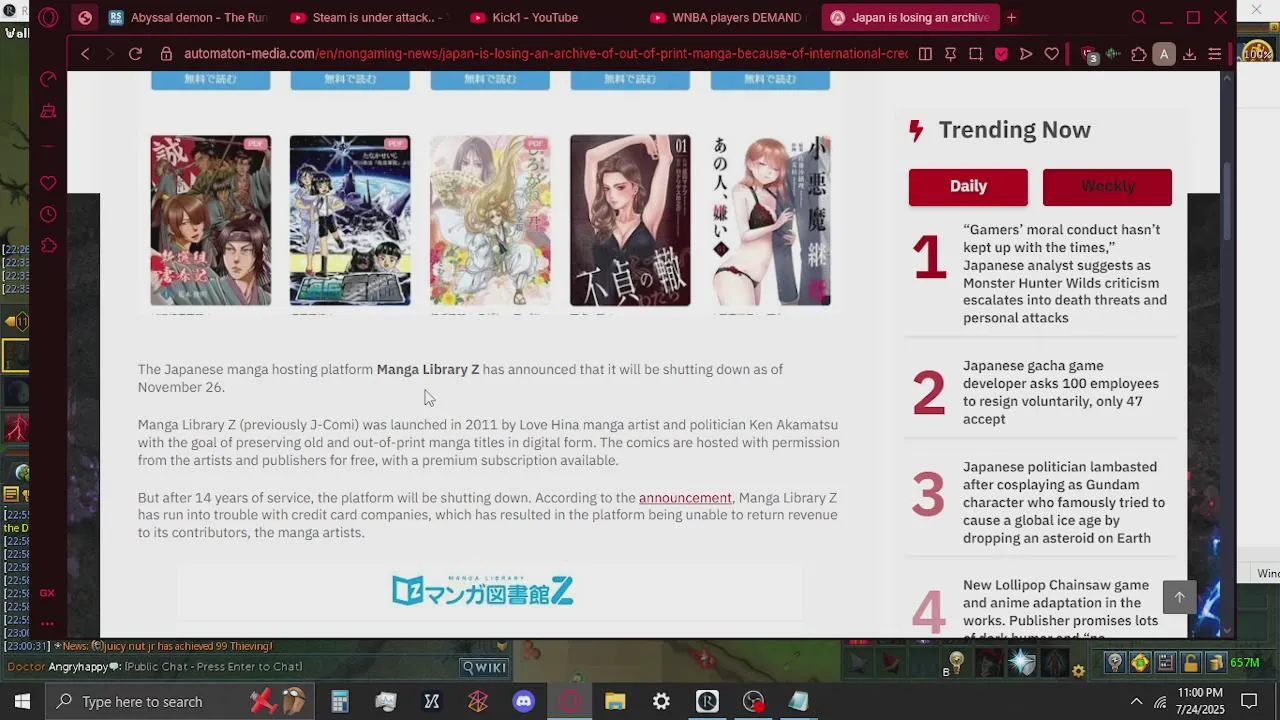The image size is (1280, 720).
Task: Open the RuneScape Wiki lookup button
Action: (484, 667)
